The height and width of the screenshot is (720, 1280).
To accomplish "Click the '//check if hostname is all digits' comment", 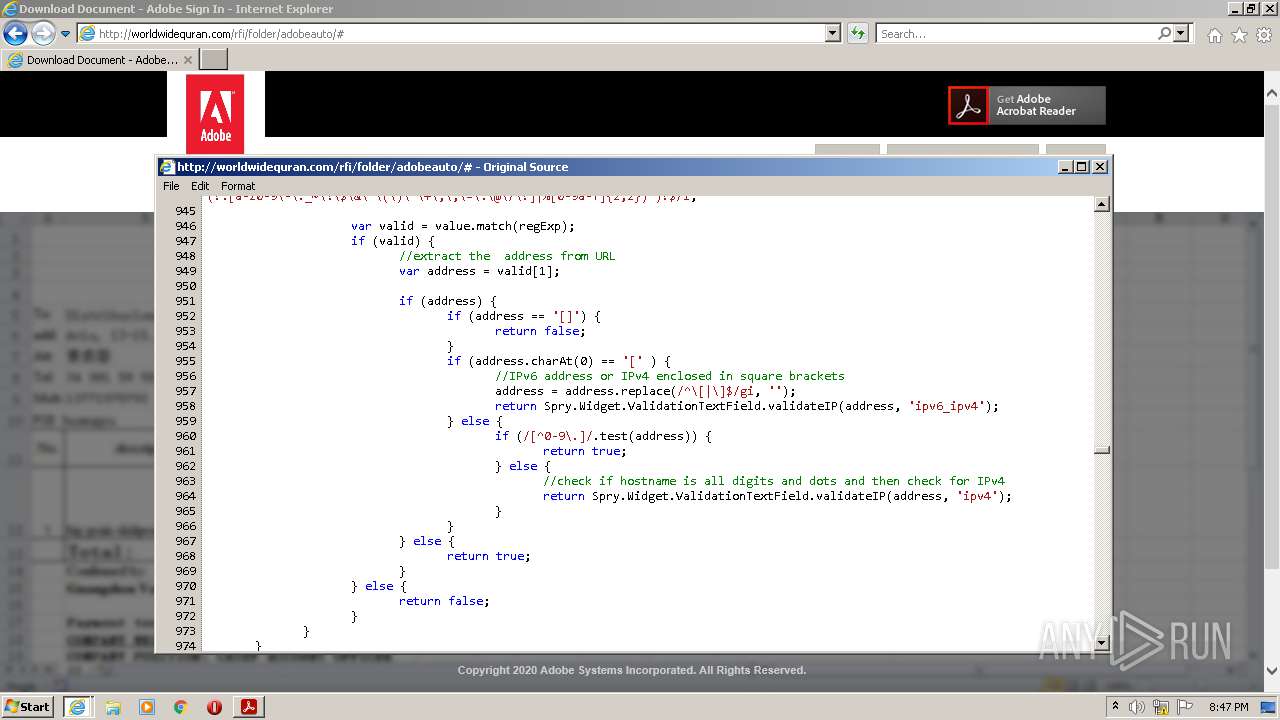I will [773, 481].
